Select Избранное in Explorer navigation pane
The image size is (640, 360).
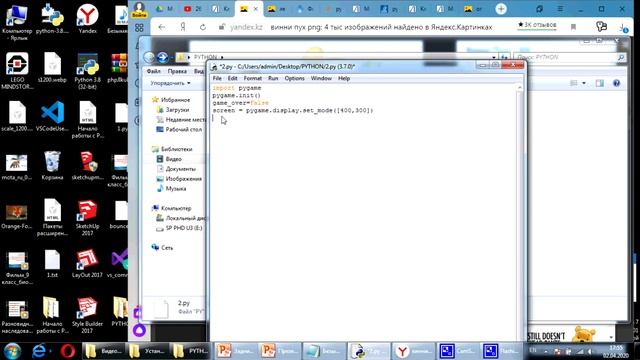171,100
